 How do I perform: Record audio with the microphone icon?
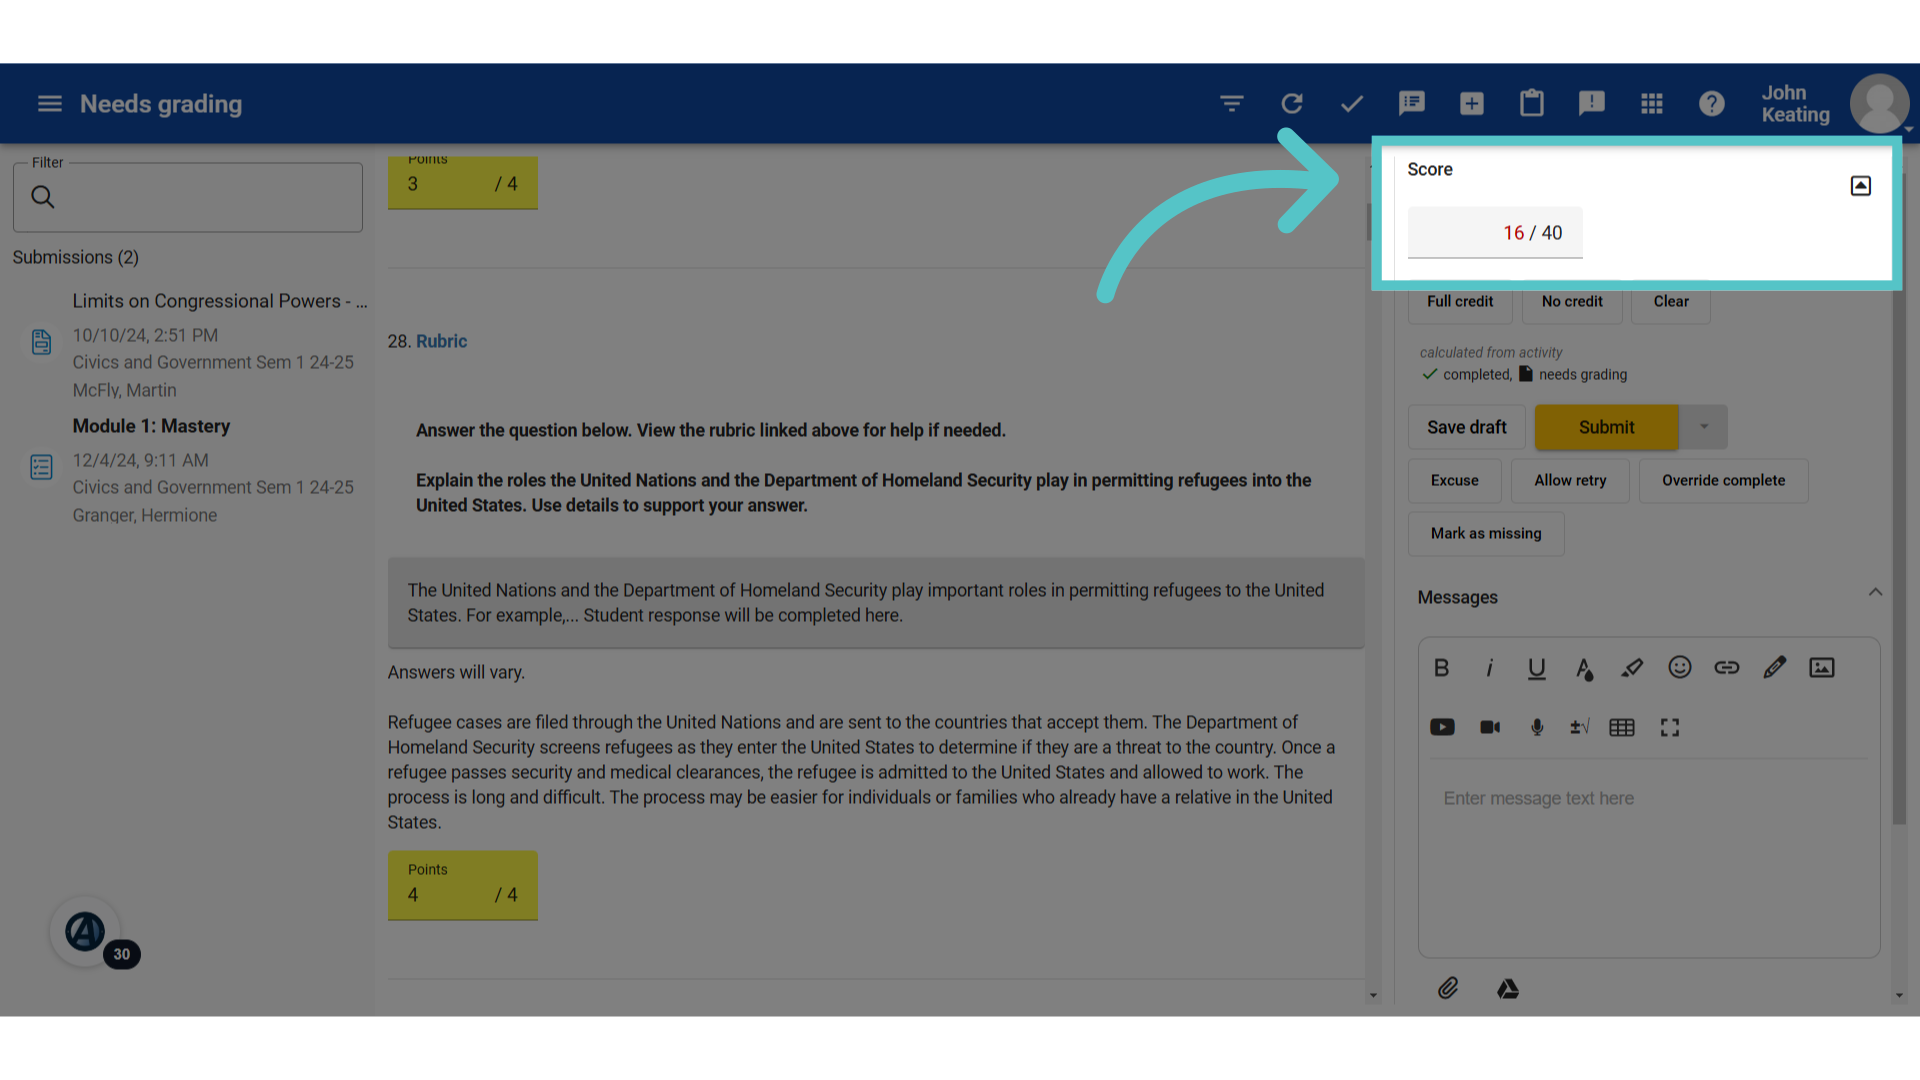pos(1537,727)
